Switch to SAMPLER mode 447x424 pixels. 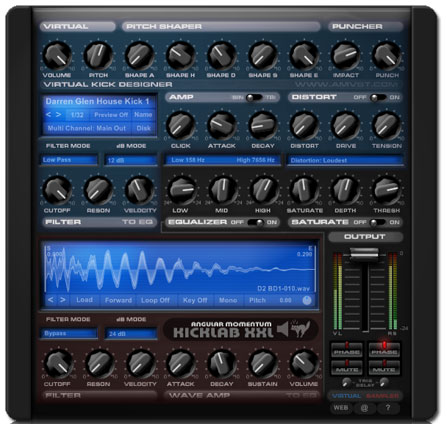[382, 396]
